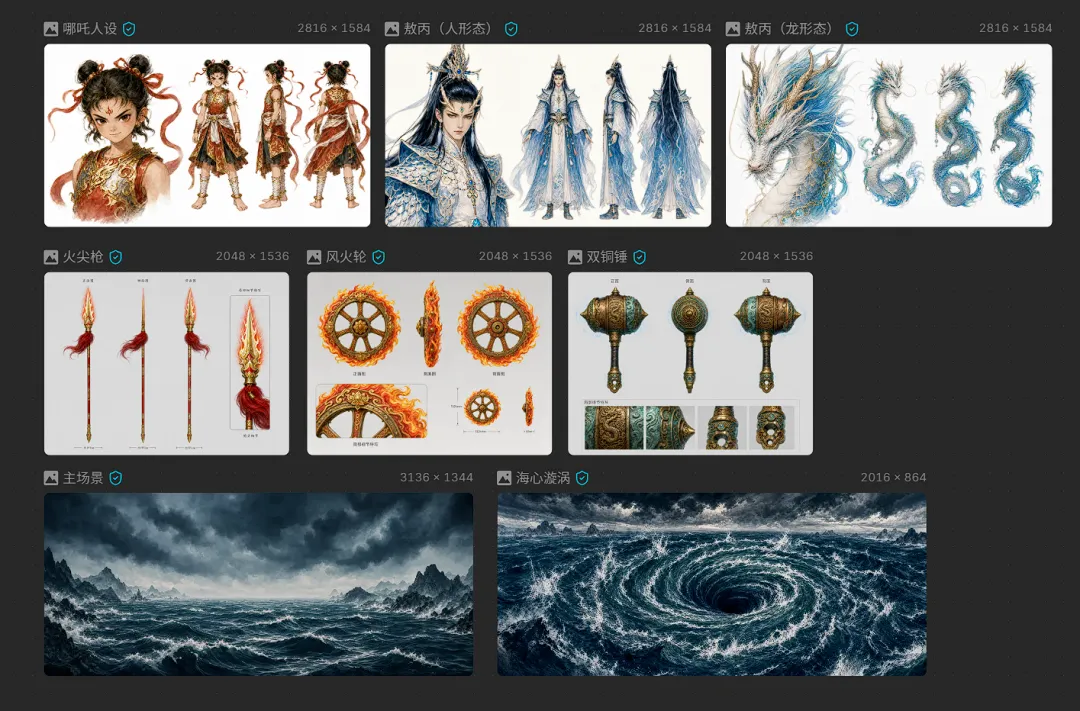Click the 2016 × 864 dimension label
This screenshot has height=711, width=1080.
click(x=893, y=477)
